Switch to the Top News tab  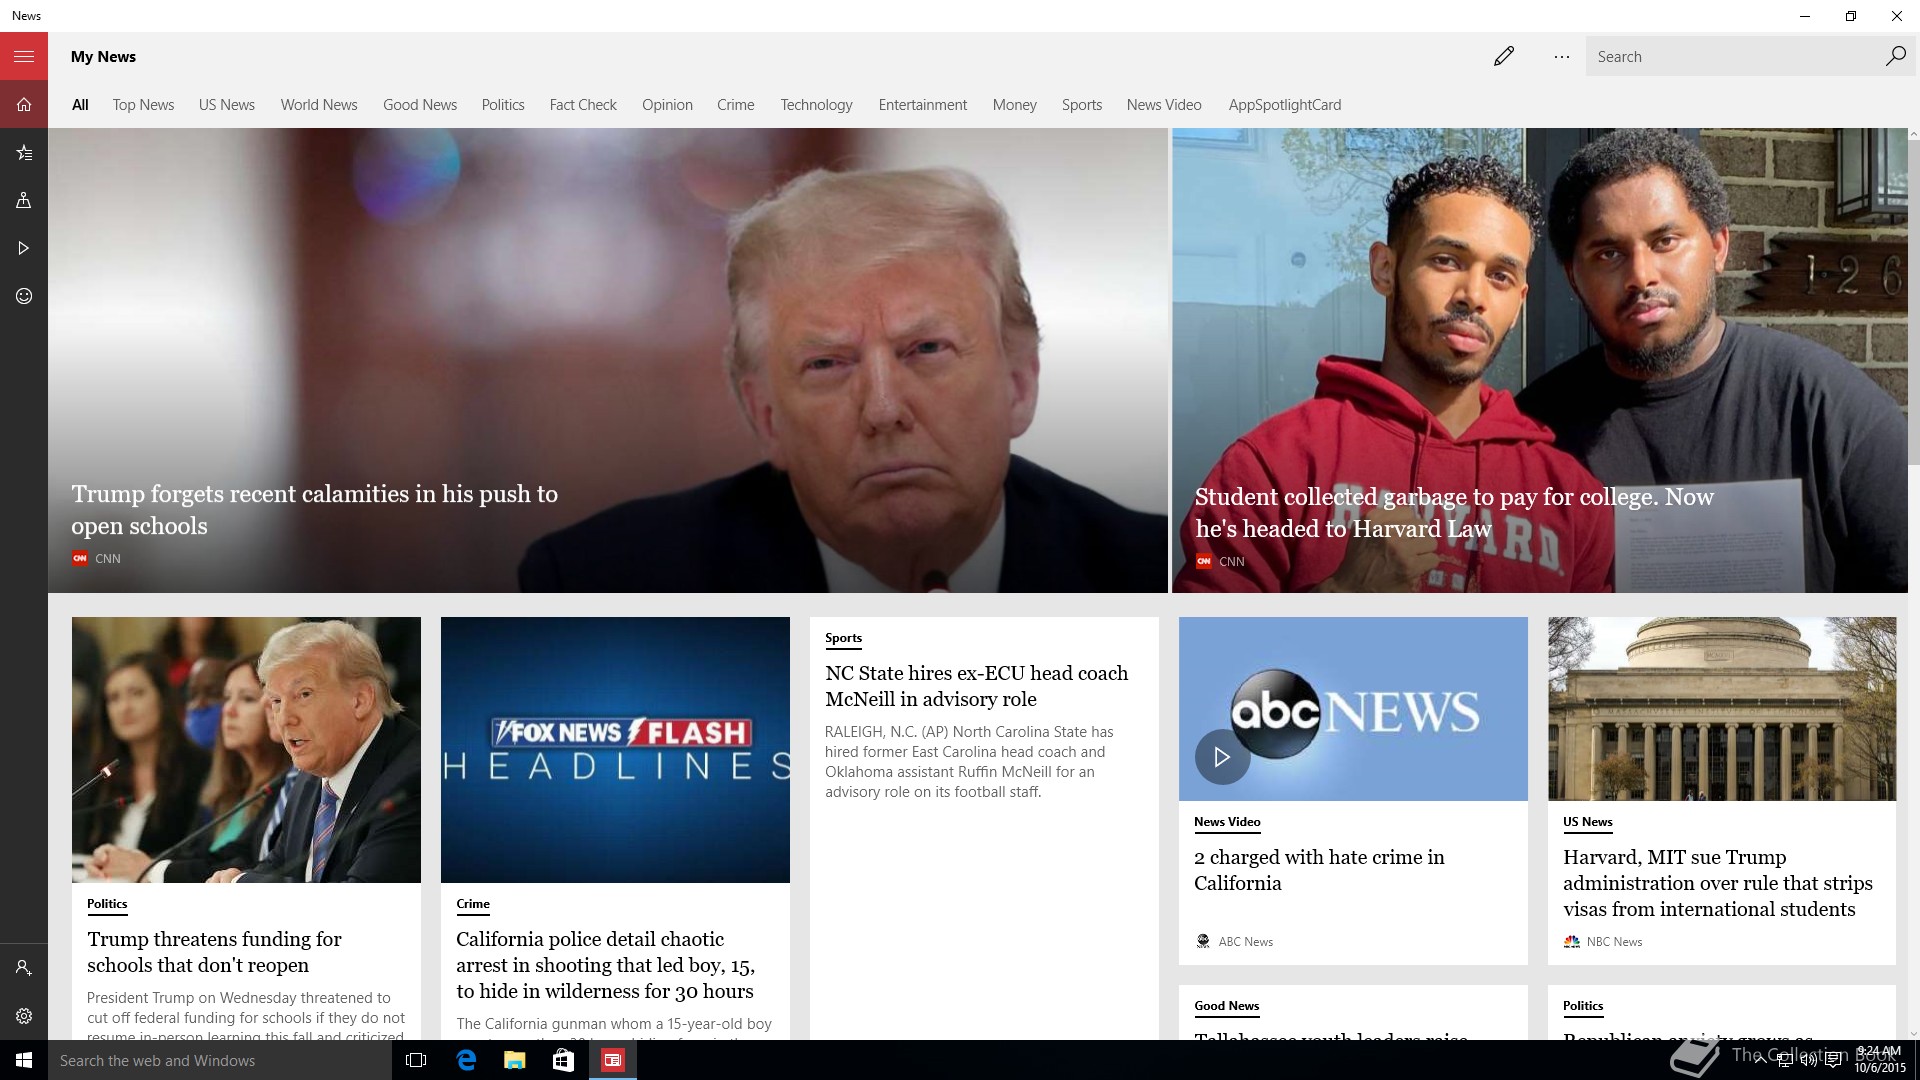point(143,105)
